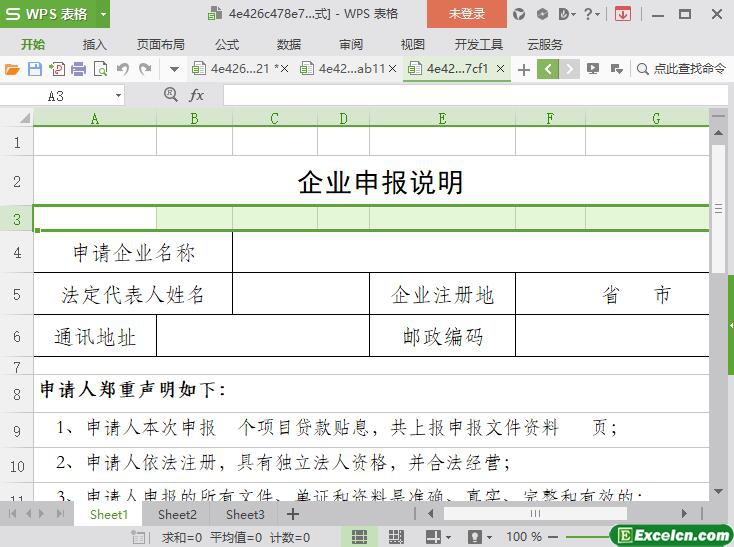
Task: Click the 未登录 login button
Action: 467,14
